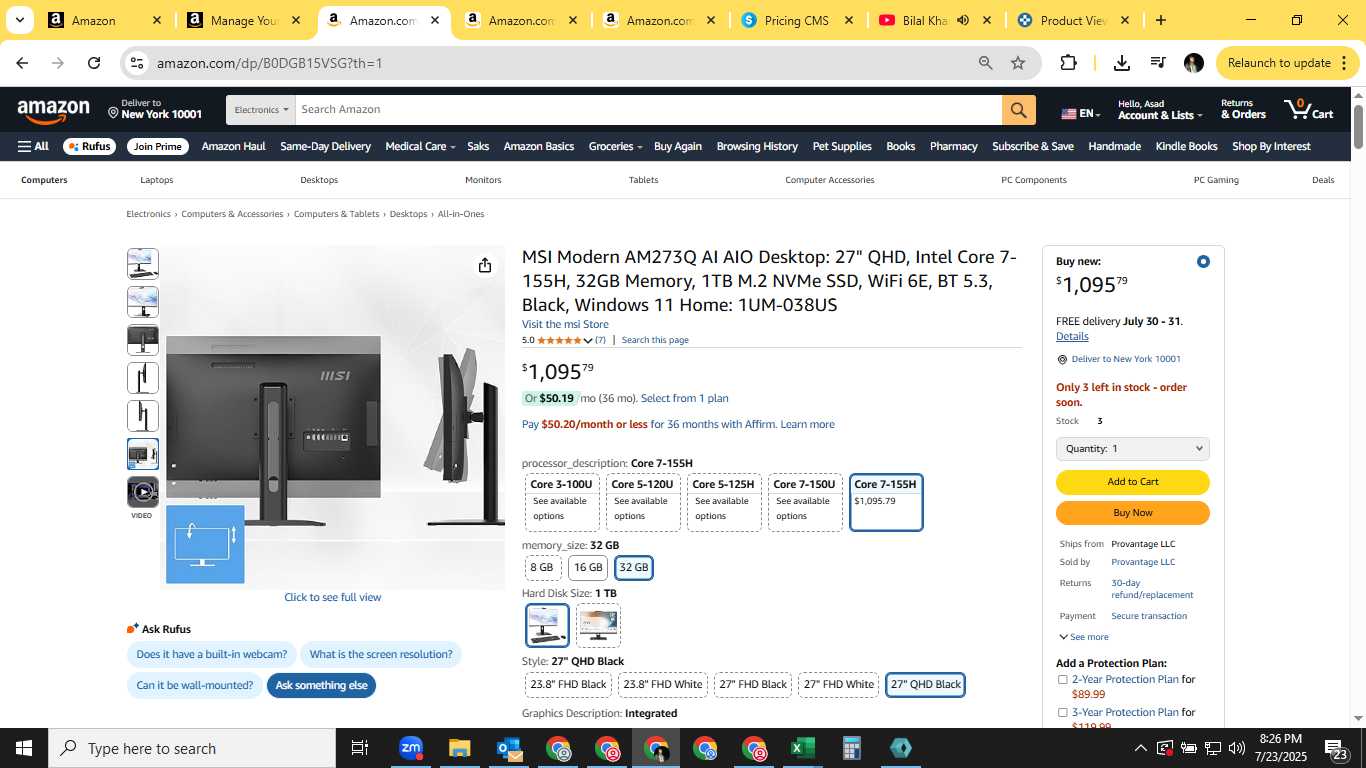Open Chrome downloads icon

(1122, 63)
